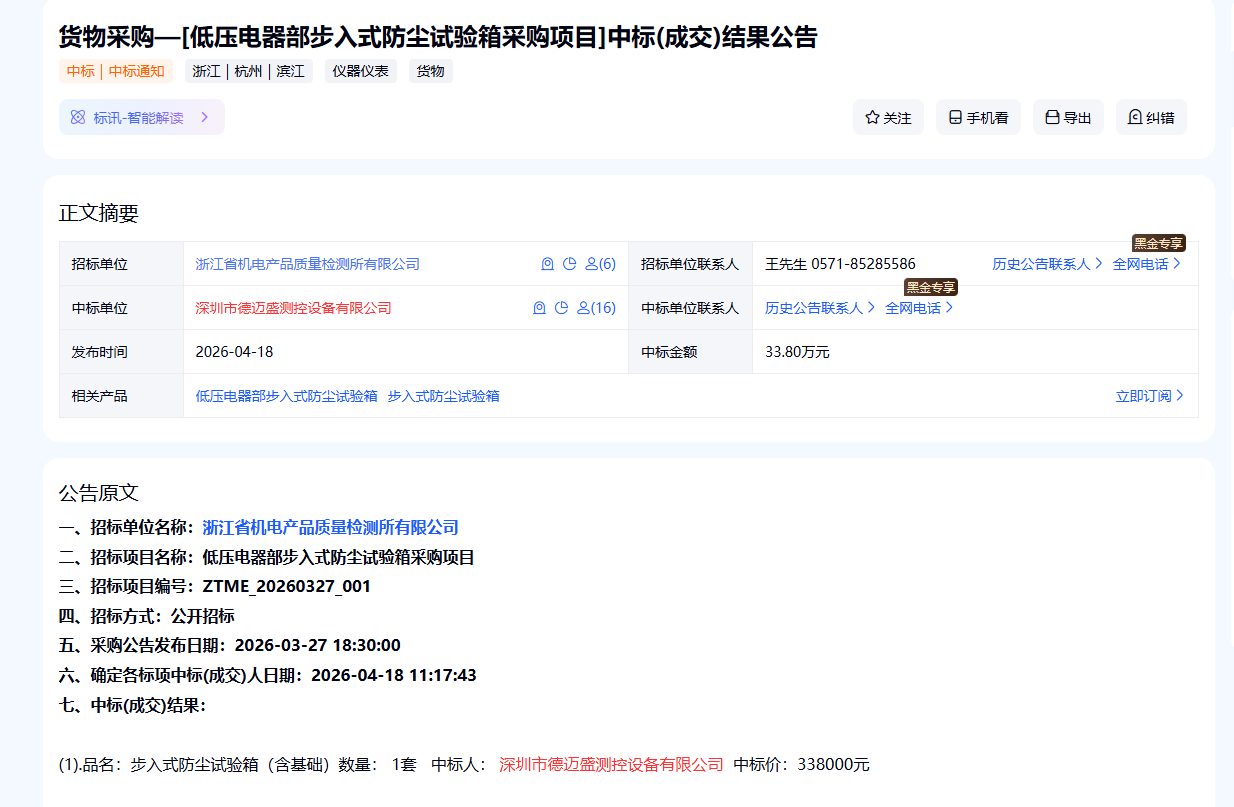Open the 标讯-智能解读 smart analysis
Screen dimensions: 1234x807
tap(141, 117)
